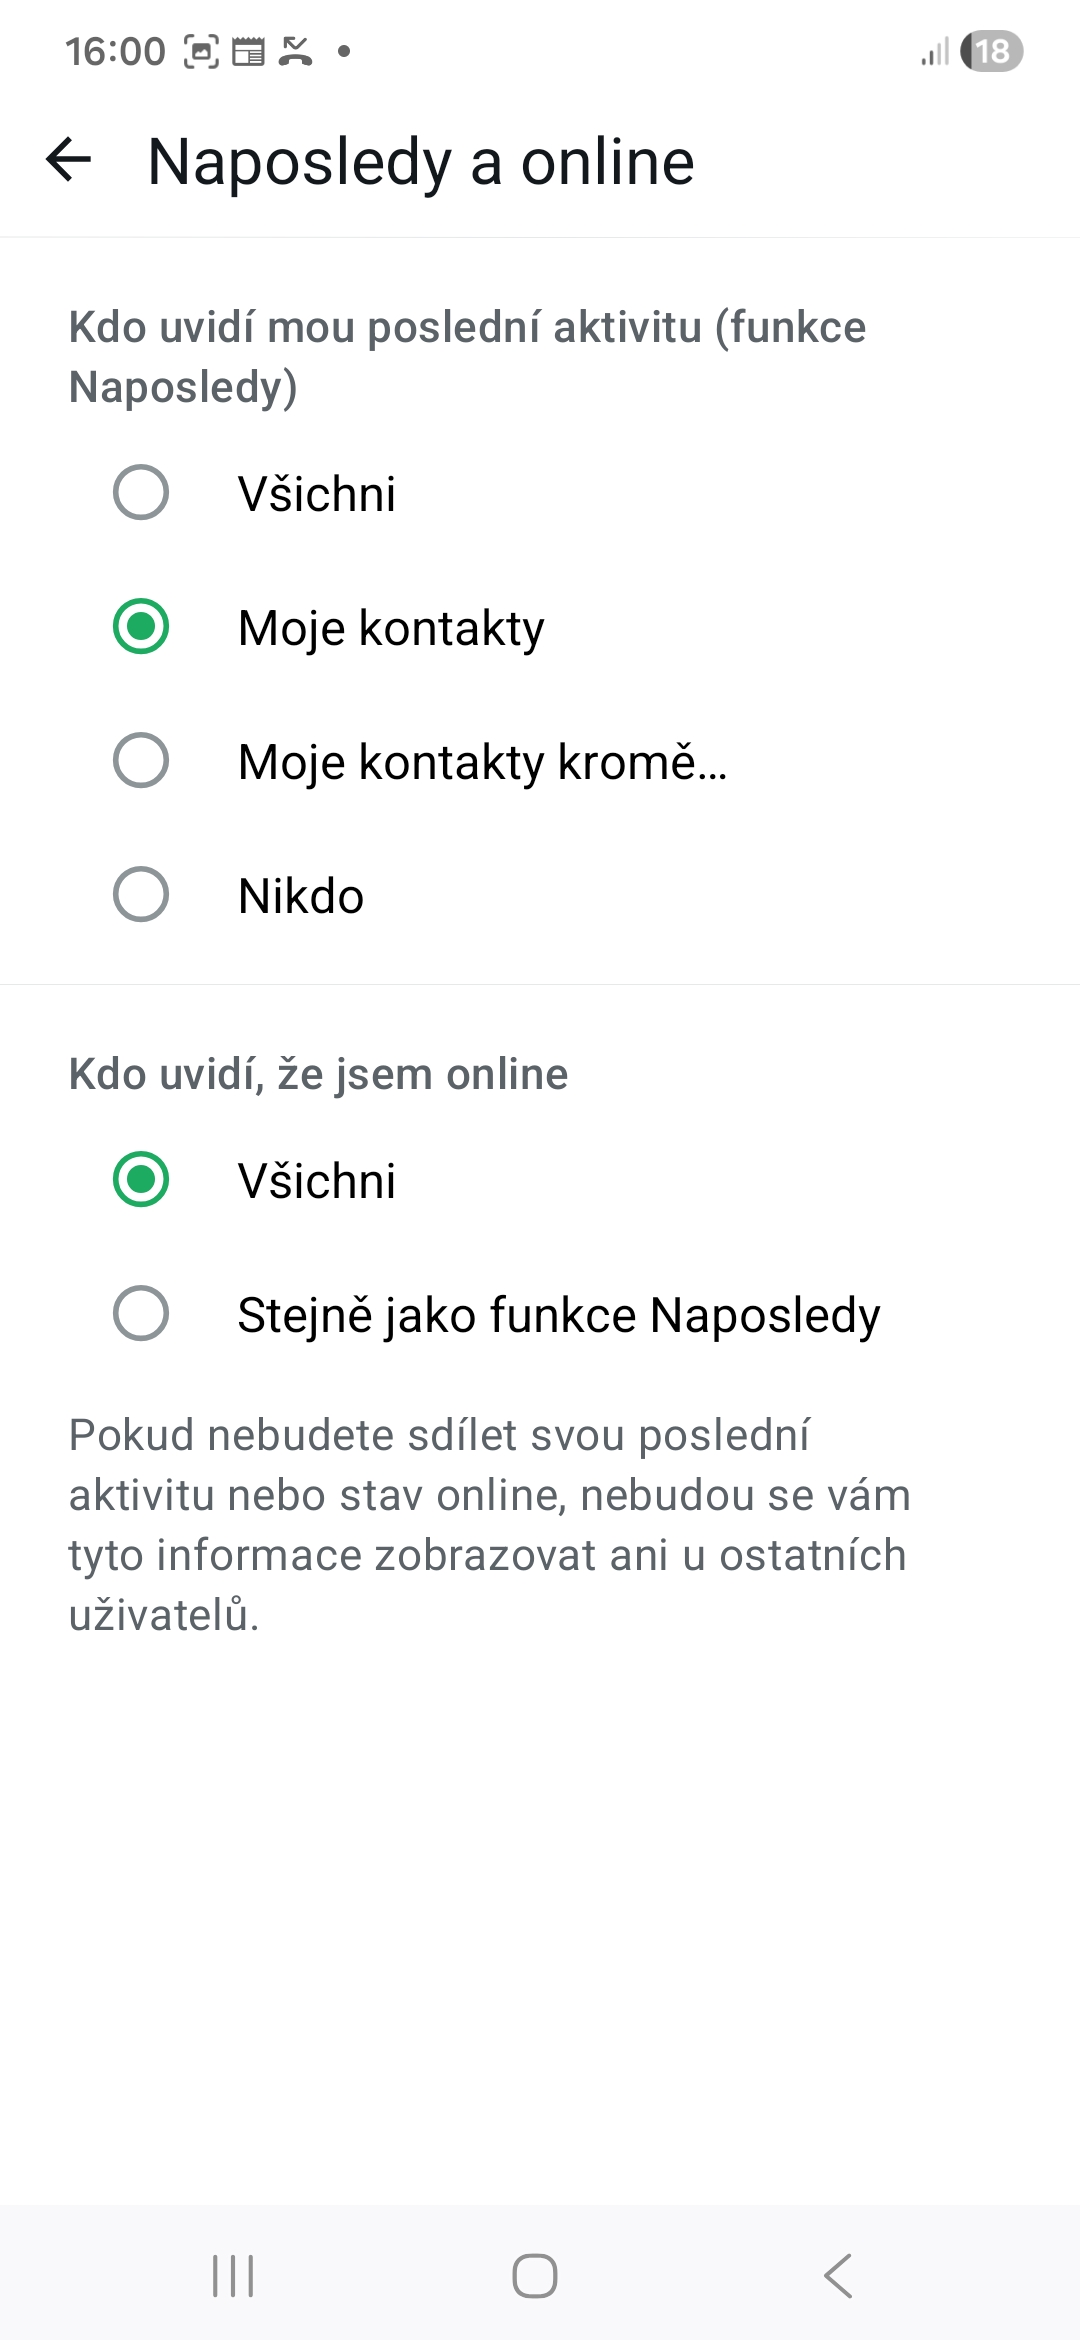Tap the Nikdo label text
This screenshot has height=2340, width=1080.
click(301, 896)
